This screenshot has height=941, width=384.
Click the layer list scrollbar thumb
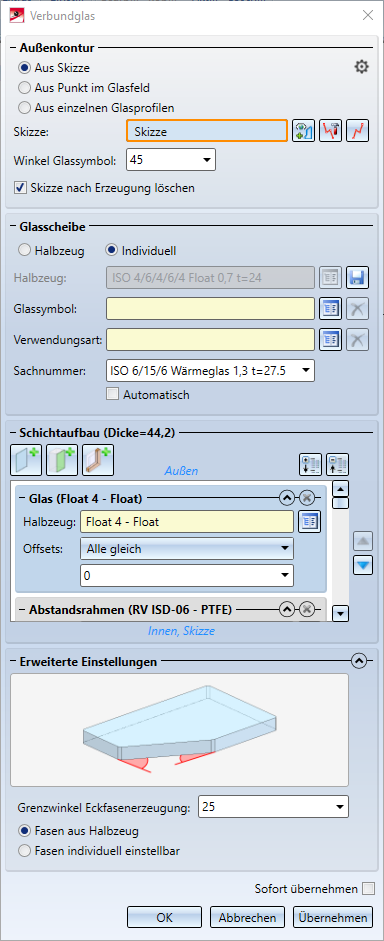[x=341, y=503]
